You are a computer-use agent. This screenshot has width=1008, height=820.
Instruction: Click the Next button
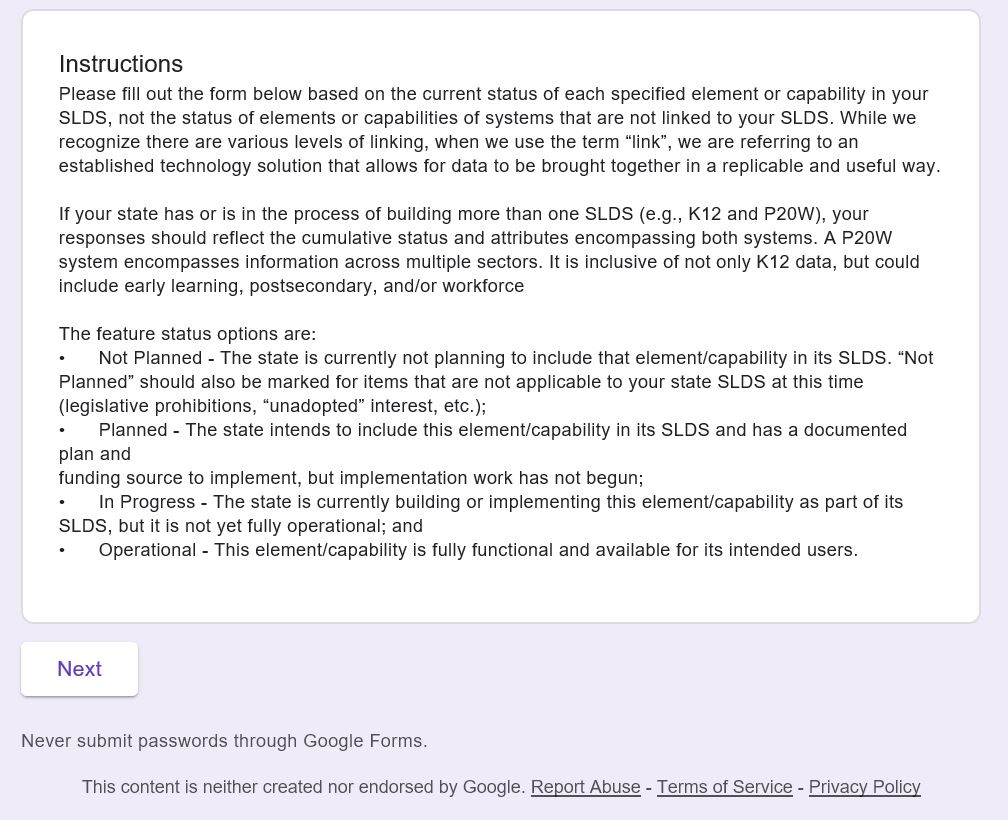point(79,669)
